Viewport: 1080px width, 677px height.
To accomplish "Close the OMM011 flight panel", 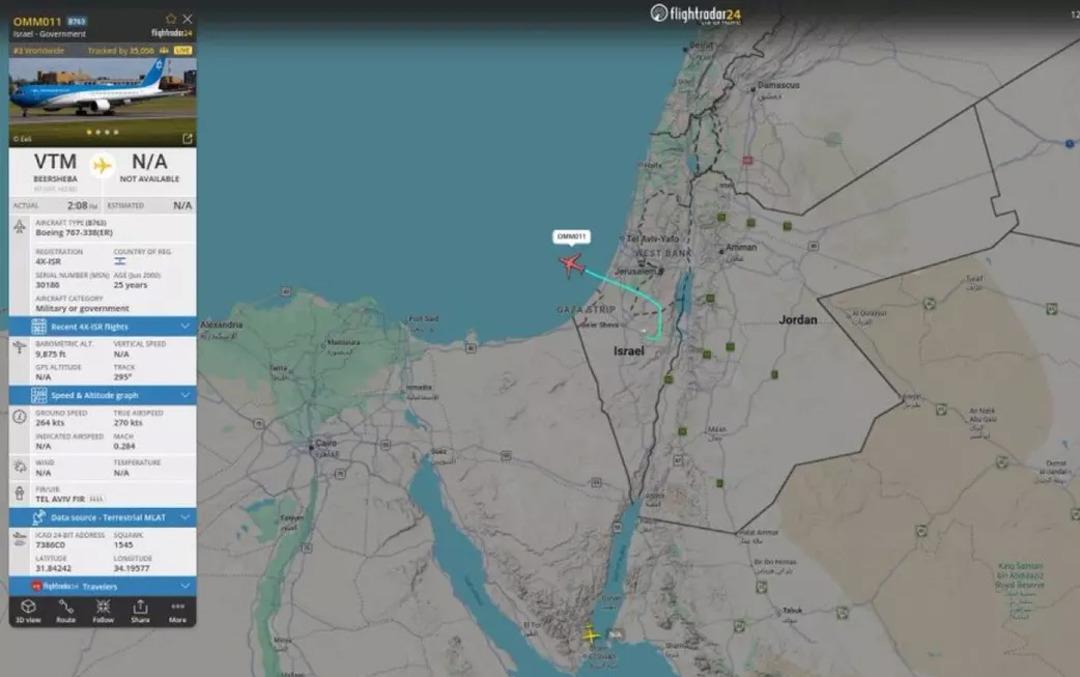I will (187, 19).
